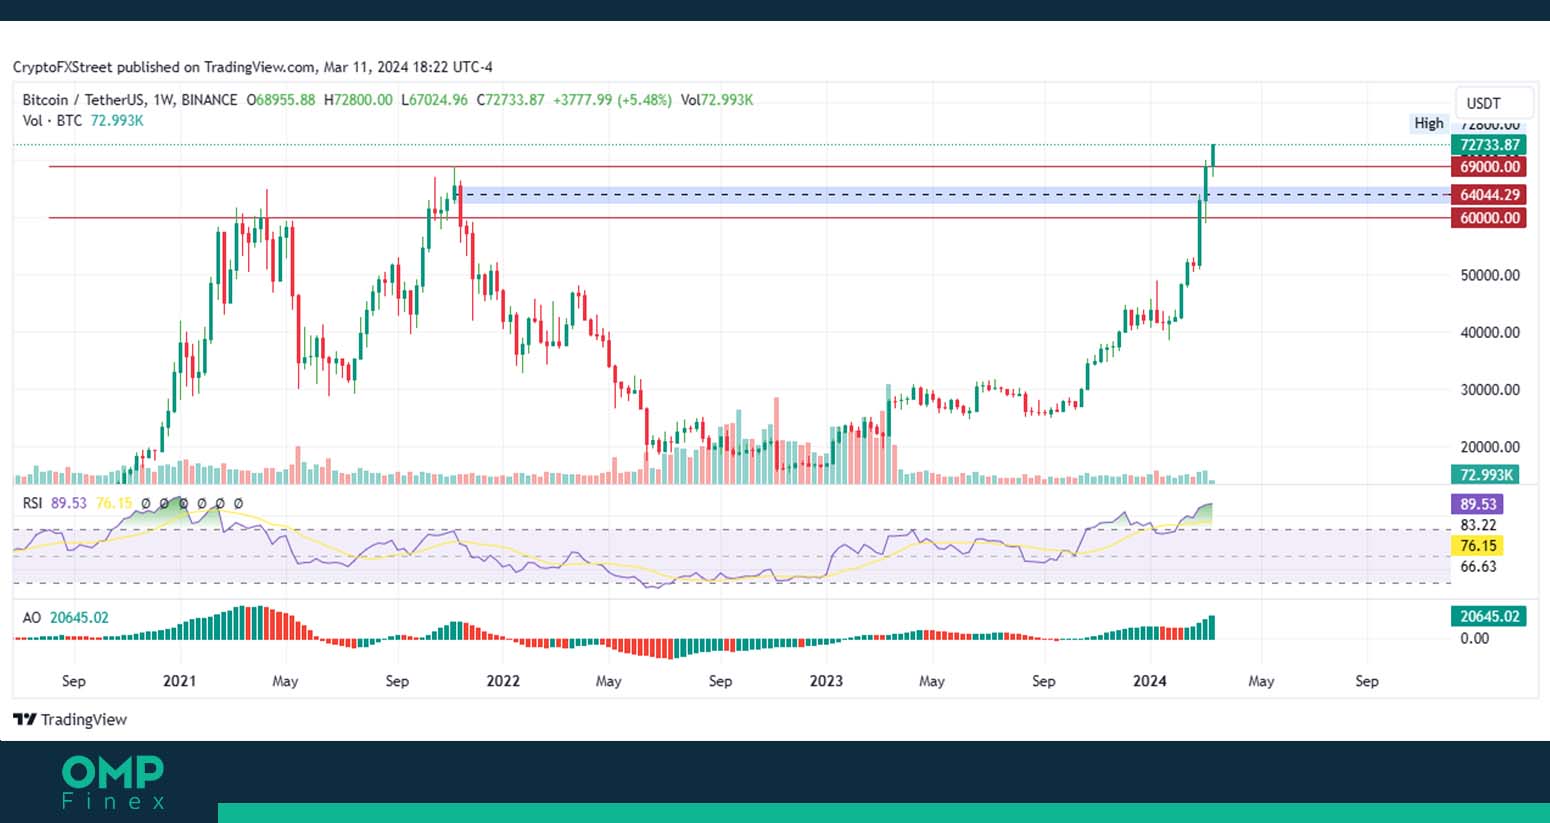
Task: Click the 66.63 RSI axis value
Action: (x=1478, y=566)
